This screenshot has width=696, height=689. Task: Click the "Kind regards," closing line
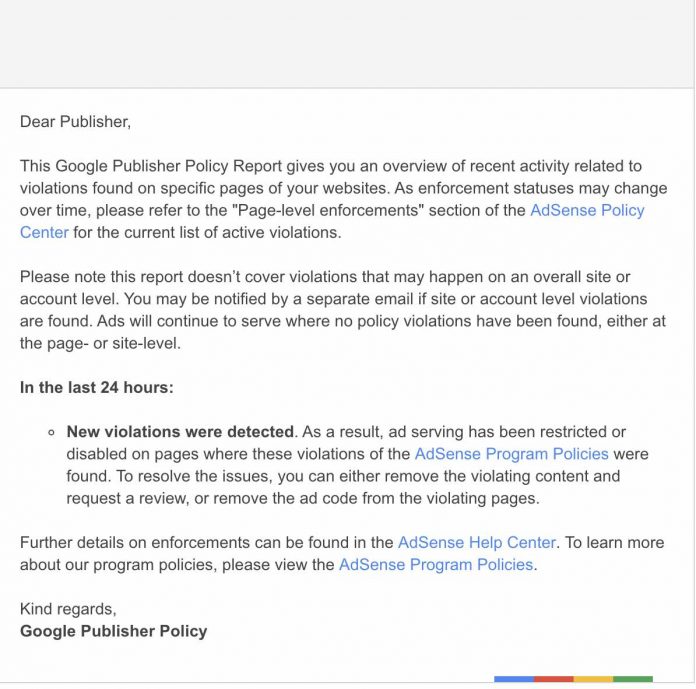pyautogui.click(x=68, y=608)
